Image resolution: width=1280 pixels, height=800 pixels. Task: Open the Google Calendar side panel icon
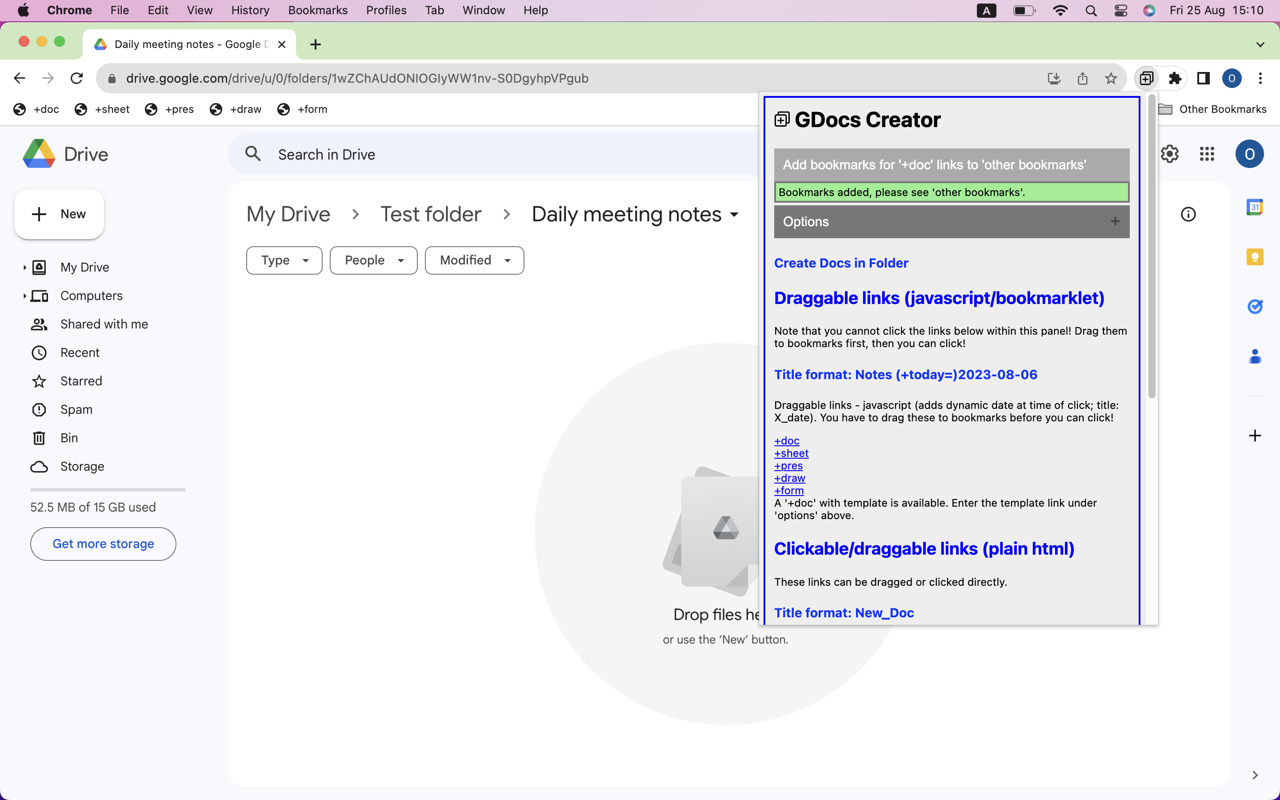1255,206
